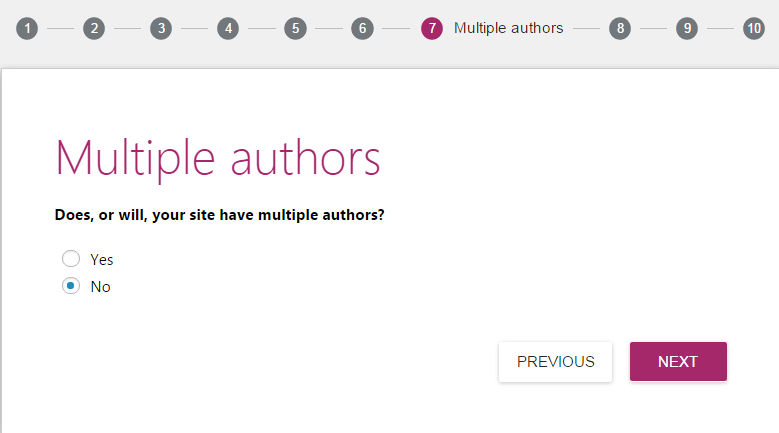Viewport: 779px width, 433px height.
Task: Skip ahead to step 8 circle
Action: (x=620, y=28)
